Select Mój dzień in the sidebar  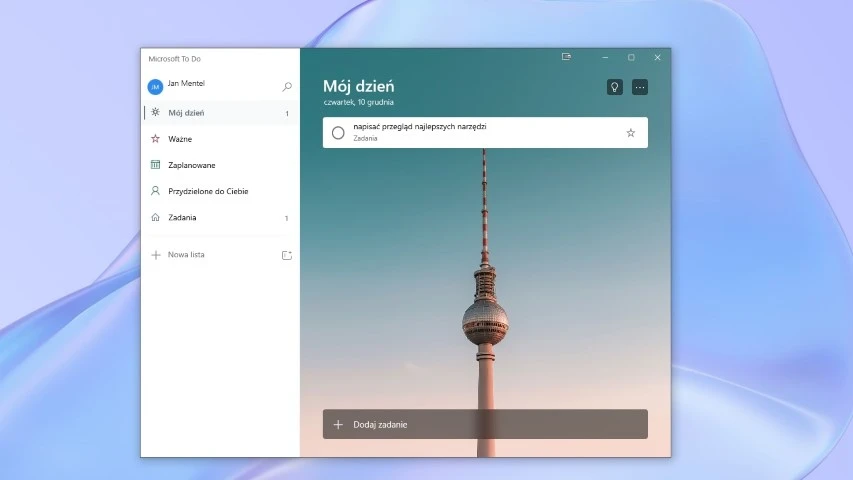pyautogui.click(x=186, y=113)
